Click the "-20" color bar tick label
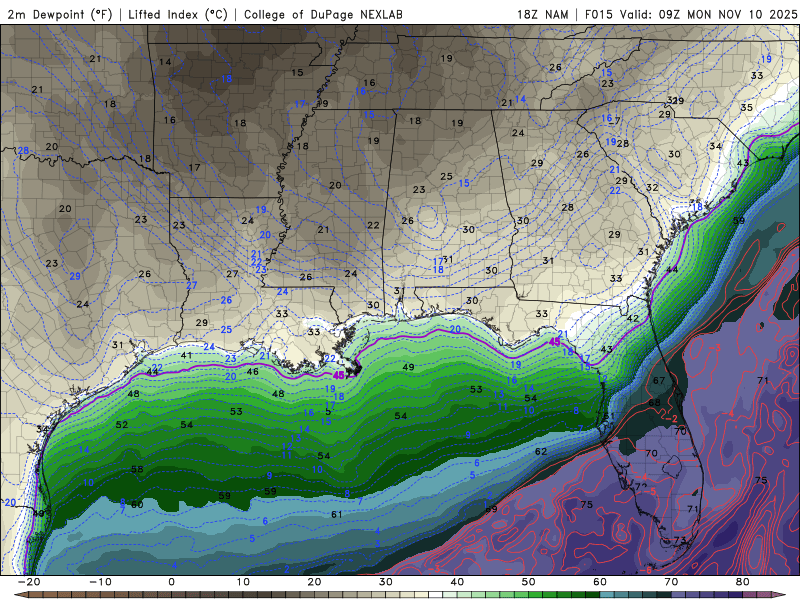The height and width of the screenshot is (600, 800). (x=29, y=582)
